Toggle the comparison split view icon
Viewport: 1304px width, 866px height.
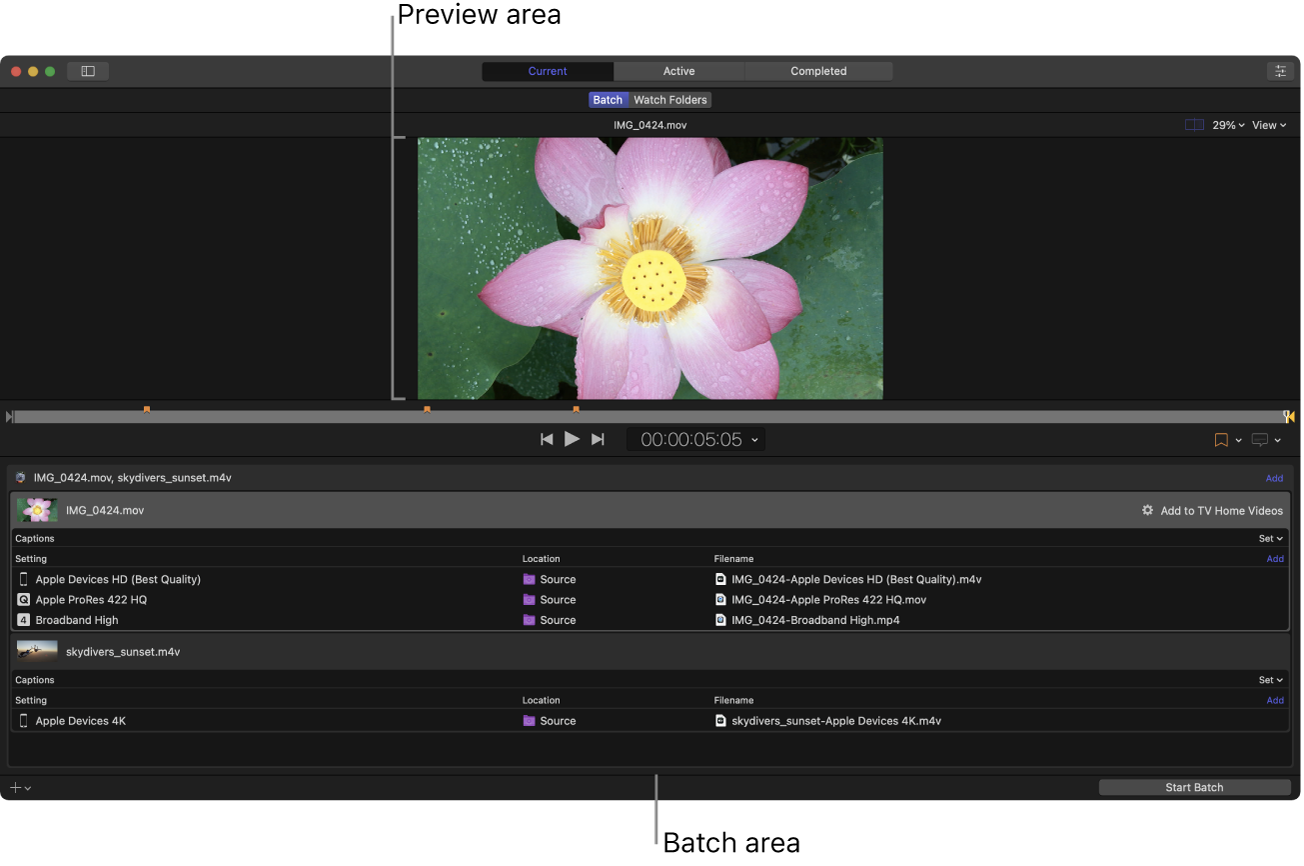(x=1194, y=125)
